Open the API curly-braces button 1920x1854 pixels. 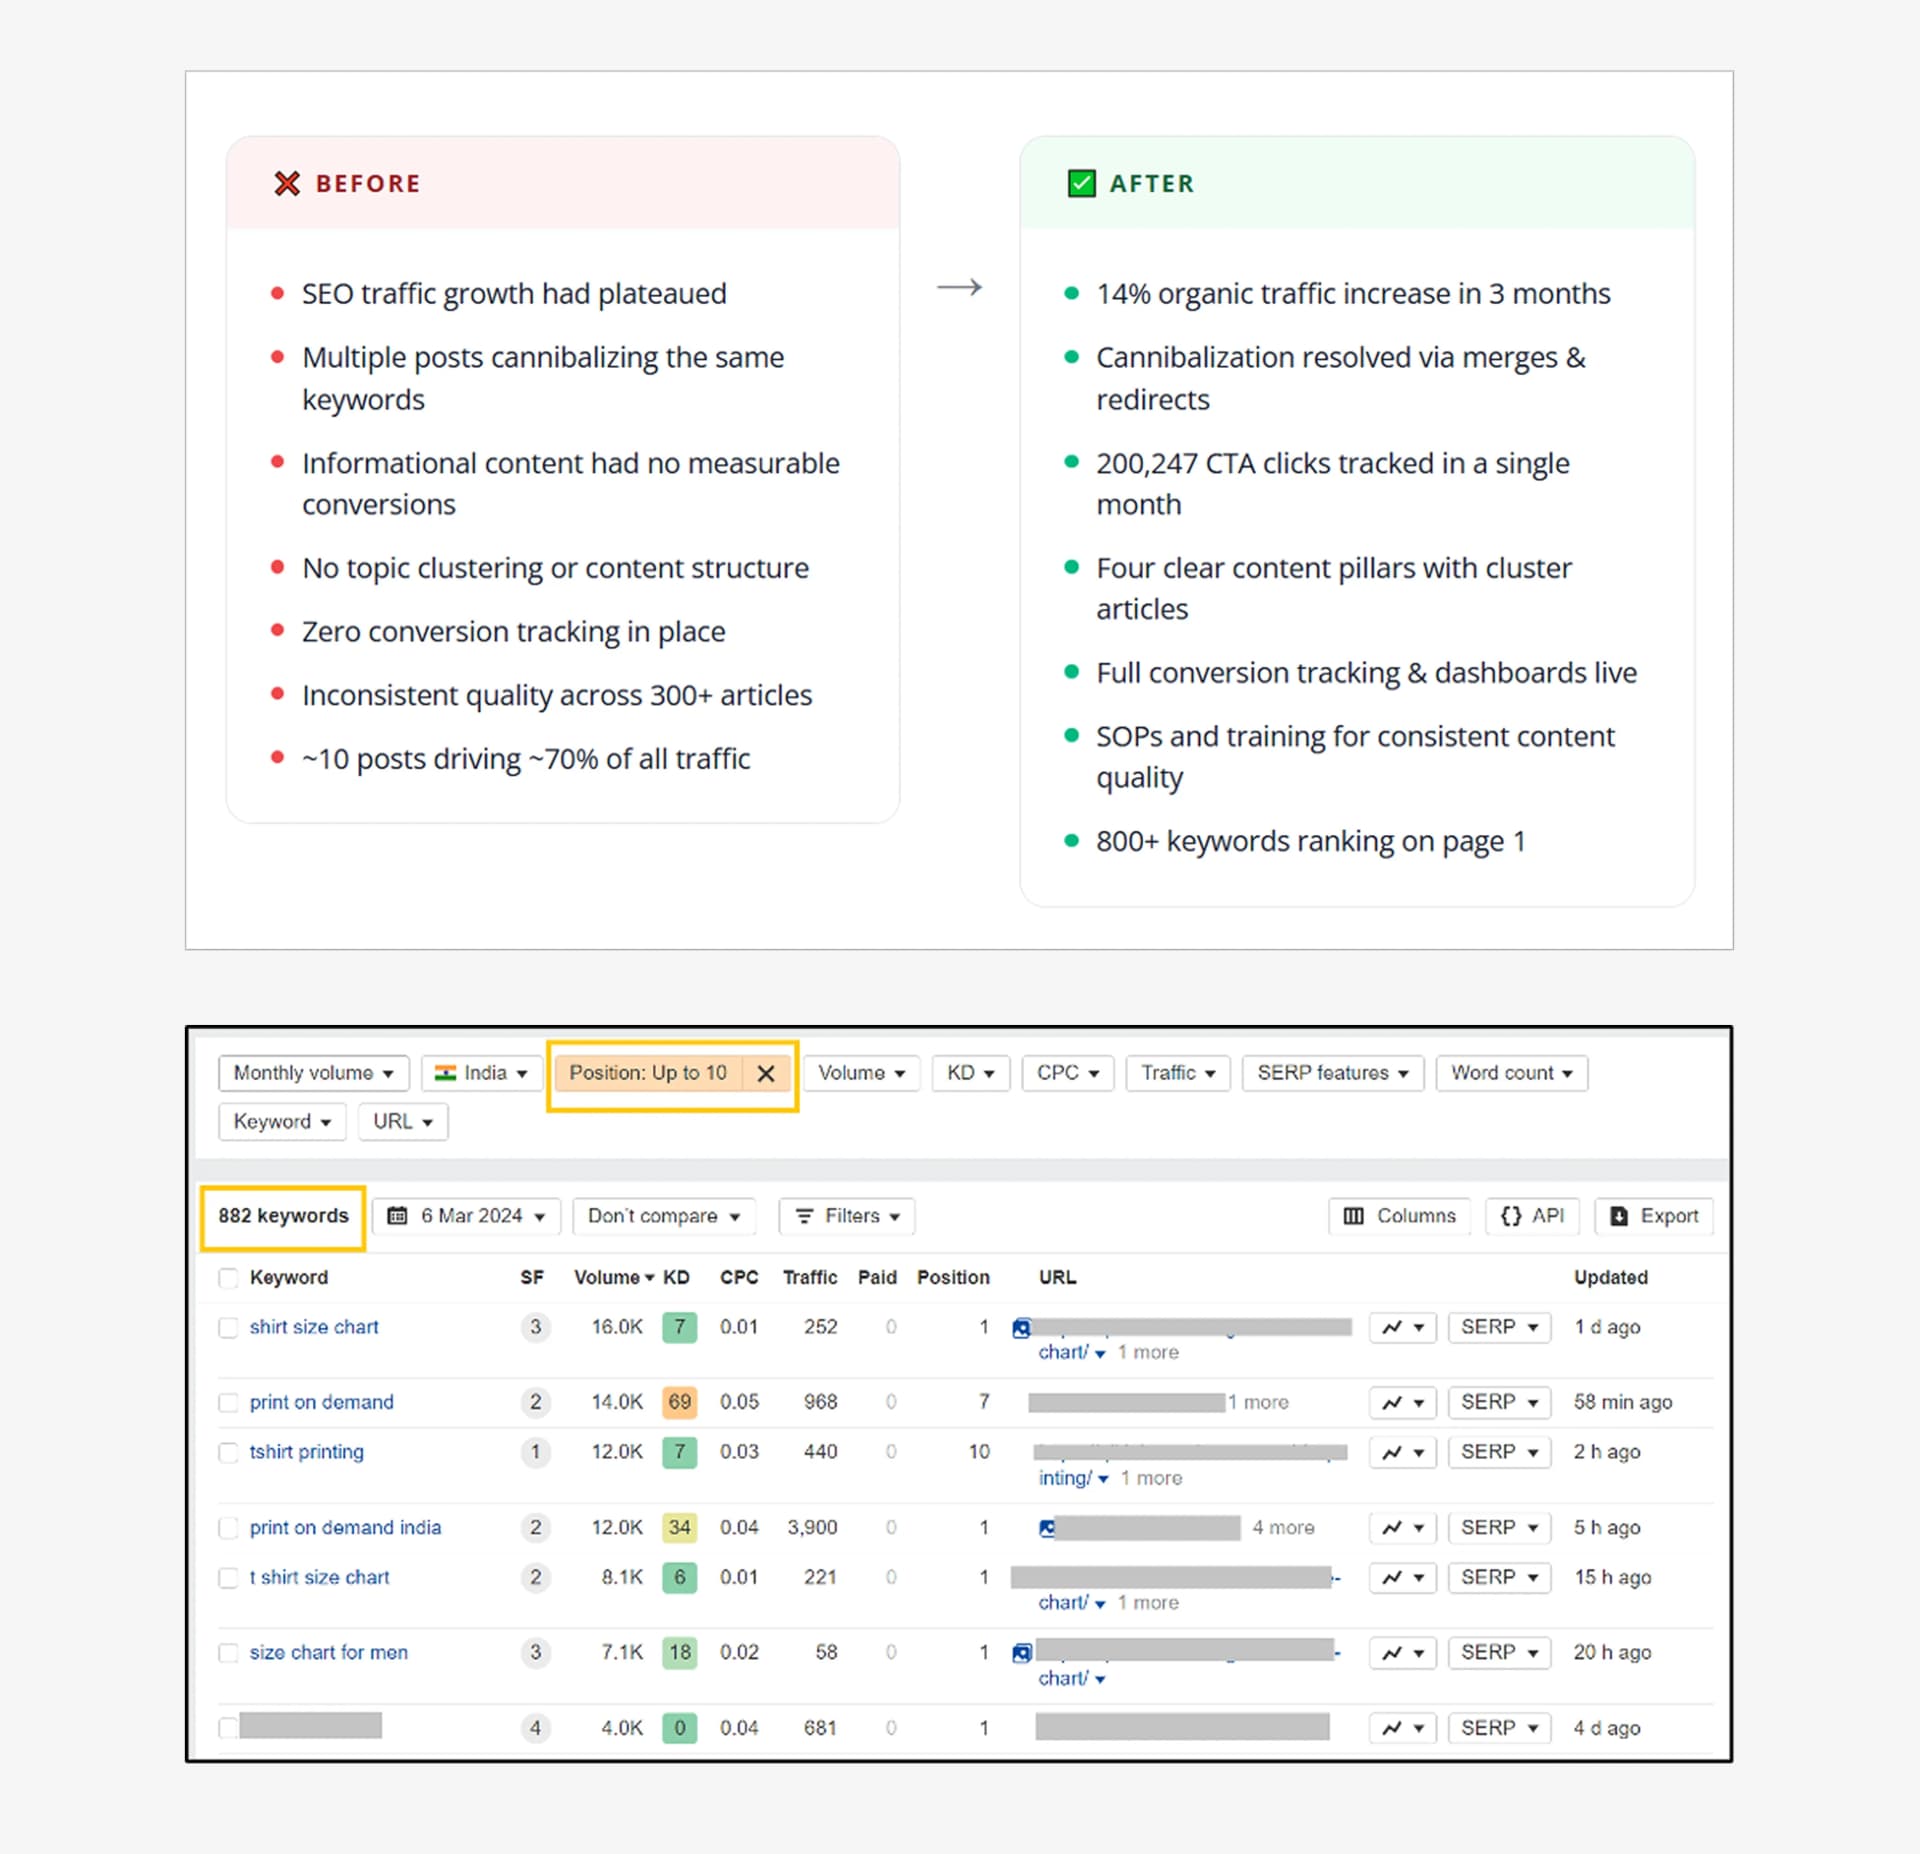(1532, 1216)
